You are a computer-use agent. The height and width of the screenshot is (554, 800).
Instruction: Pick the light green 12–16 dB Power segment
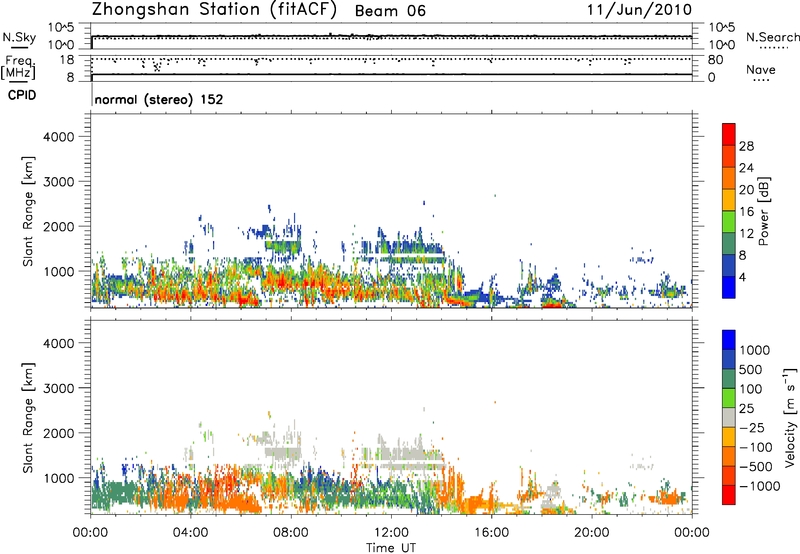tap(729, 222)
